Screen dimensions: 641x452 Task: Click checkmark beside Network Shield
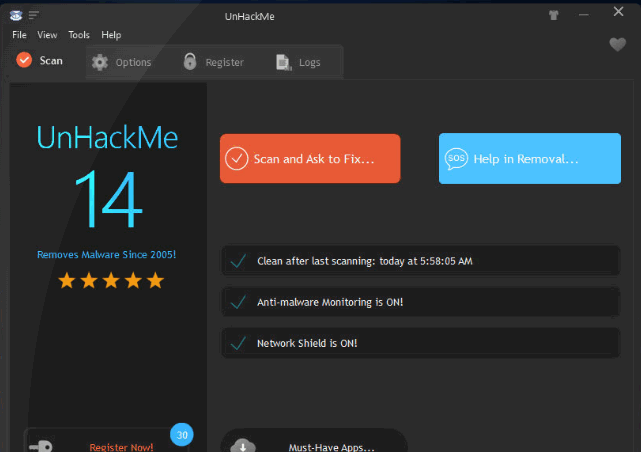pyautogui.click(x=238, y=343)
